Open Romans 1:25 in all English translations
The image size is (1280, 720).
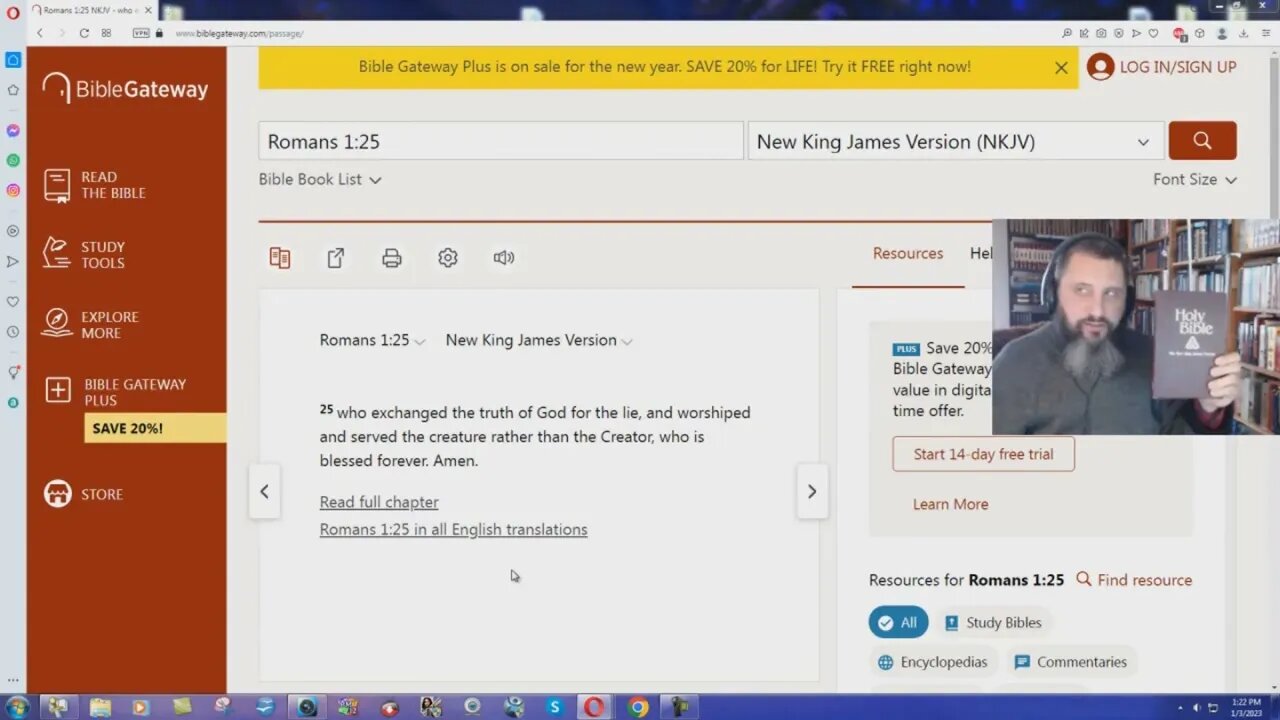click(x=453, y=529)
